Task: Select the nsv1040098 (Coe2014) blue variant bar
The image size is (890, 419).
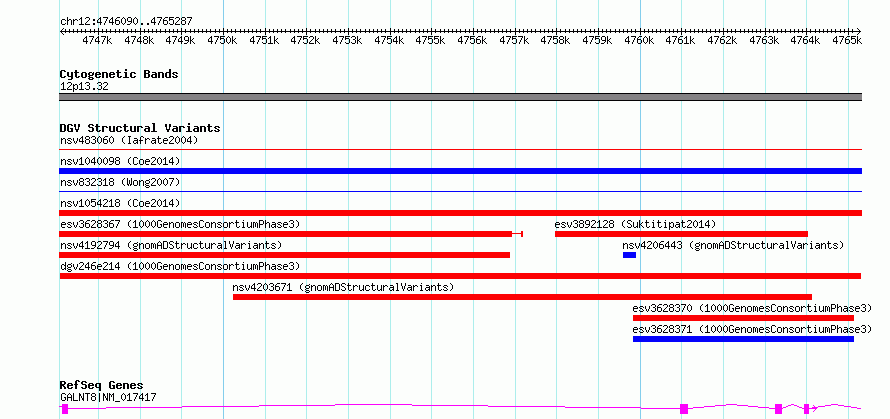Action: coord(461,171)
